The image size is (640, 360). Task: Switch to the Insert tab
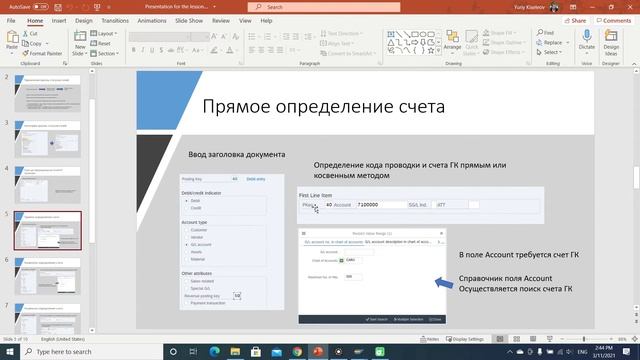pos(59,20)
